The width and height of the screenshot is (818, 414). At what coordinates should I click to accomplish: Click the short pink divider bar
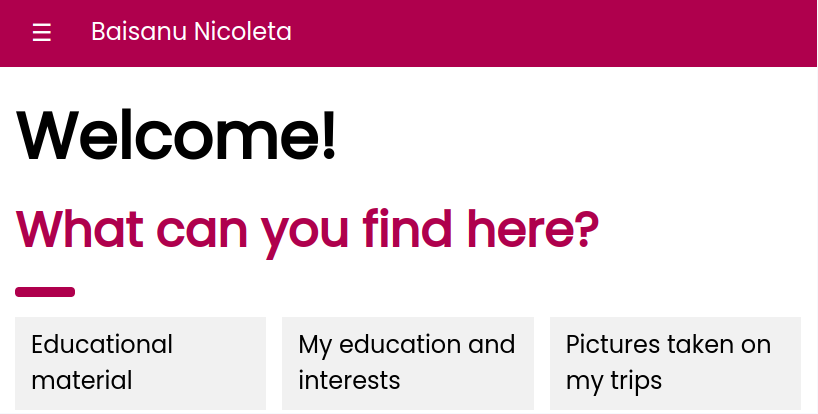[45, 292]
